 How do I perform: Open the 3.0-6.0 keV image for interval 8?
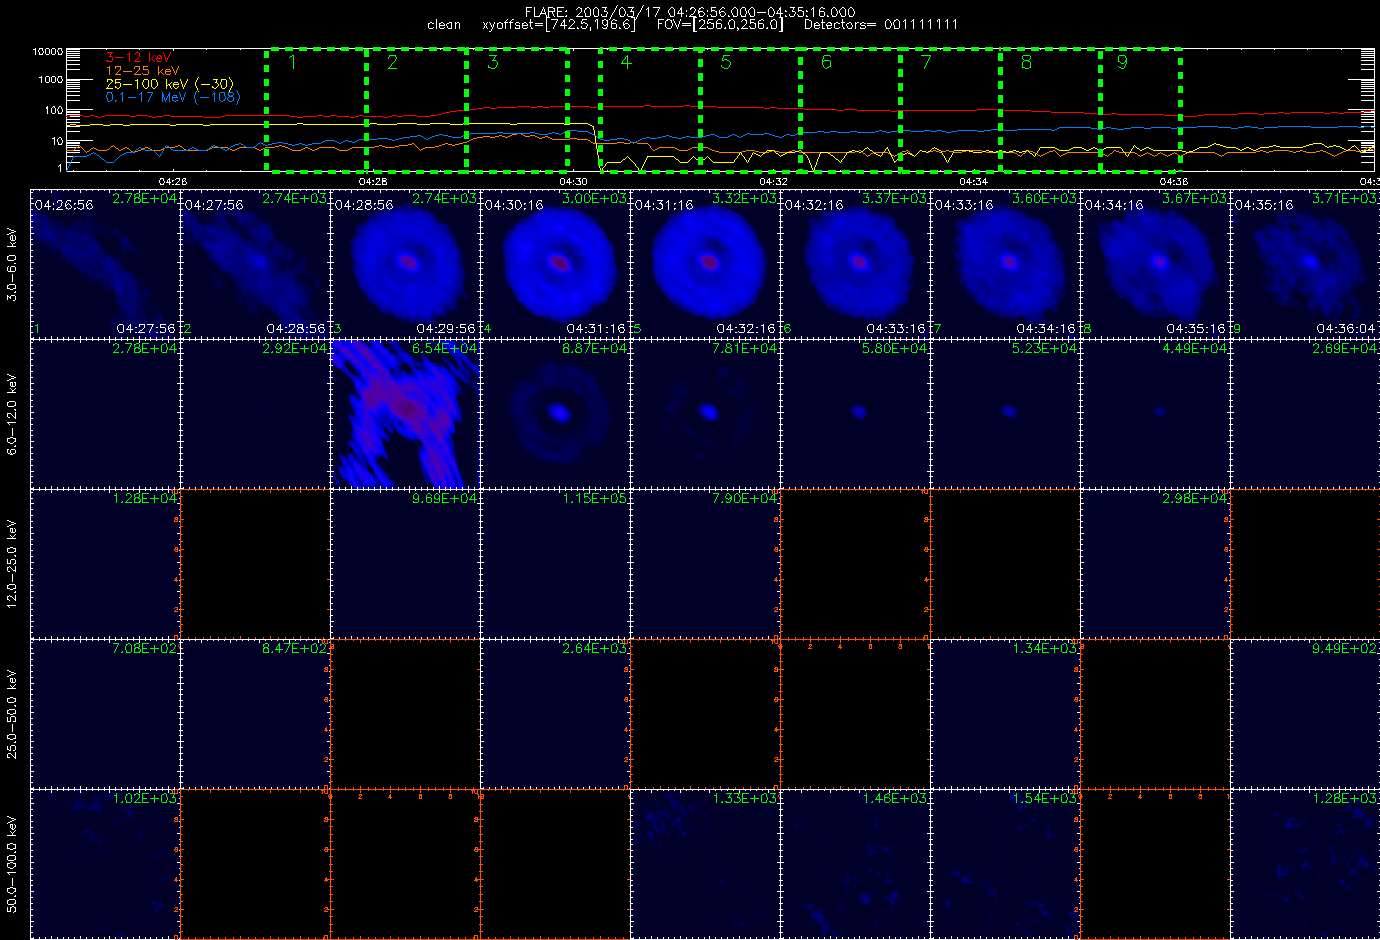coord(1155,264)
